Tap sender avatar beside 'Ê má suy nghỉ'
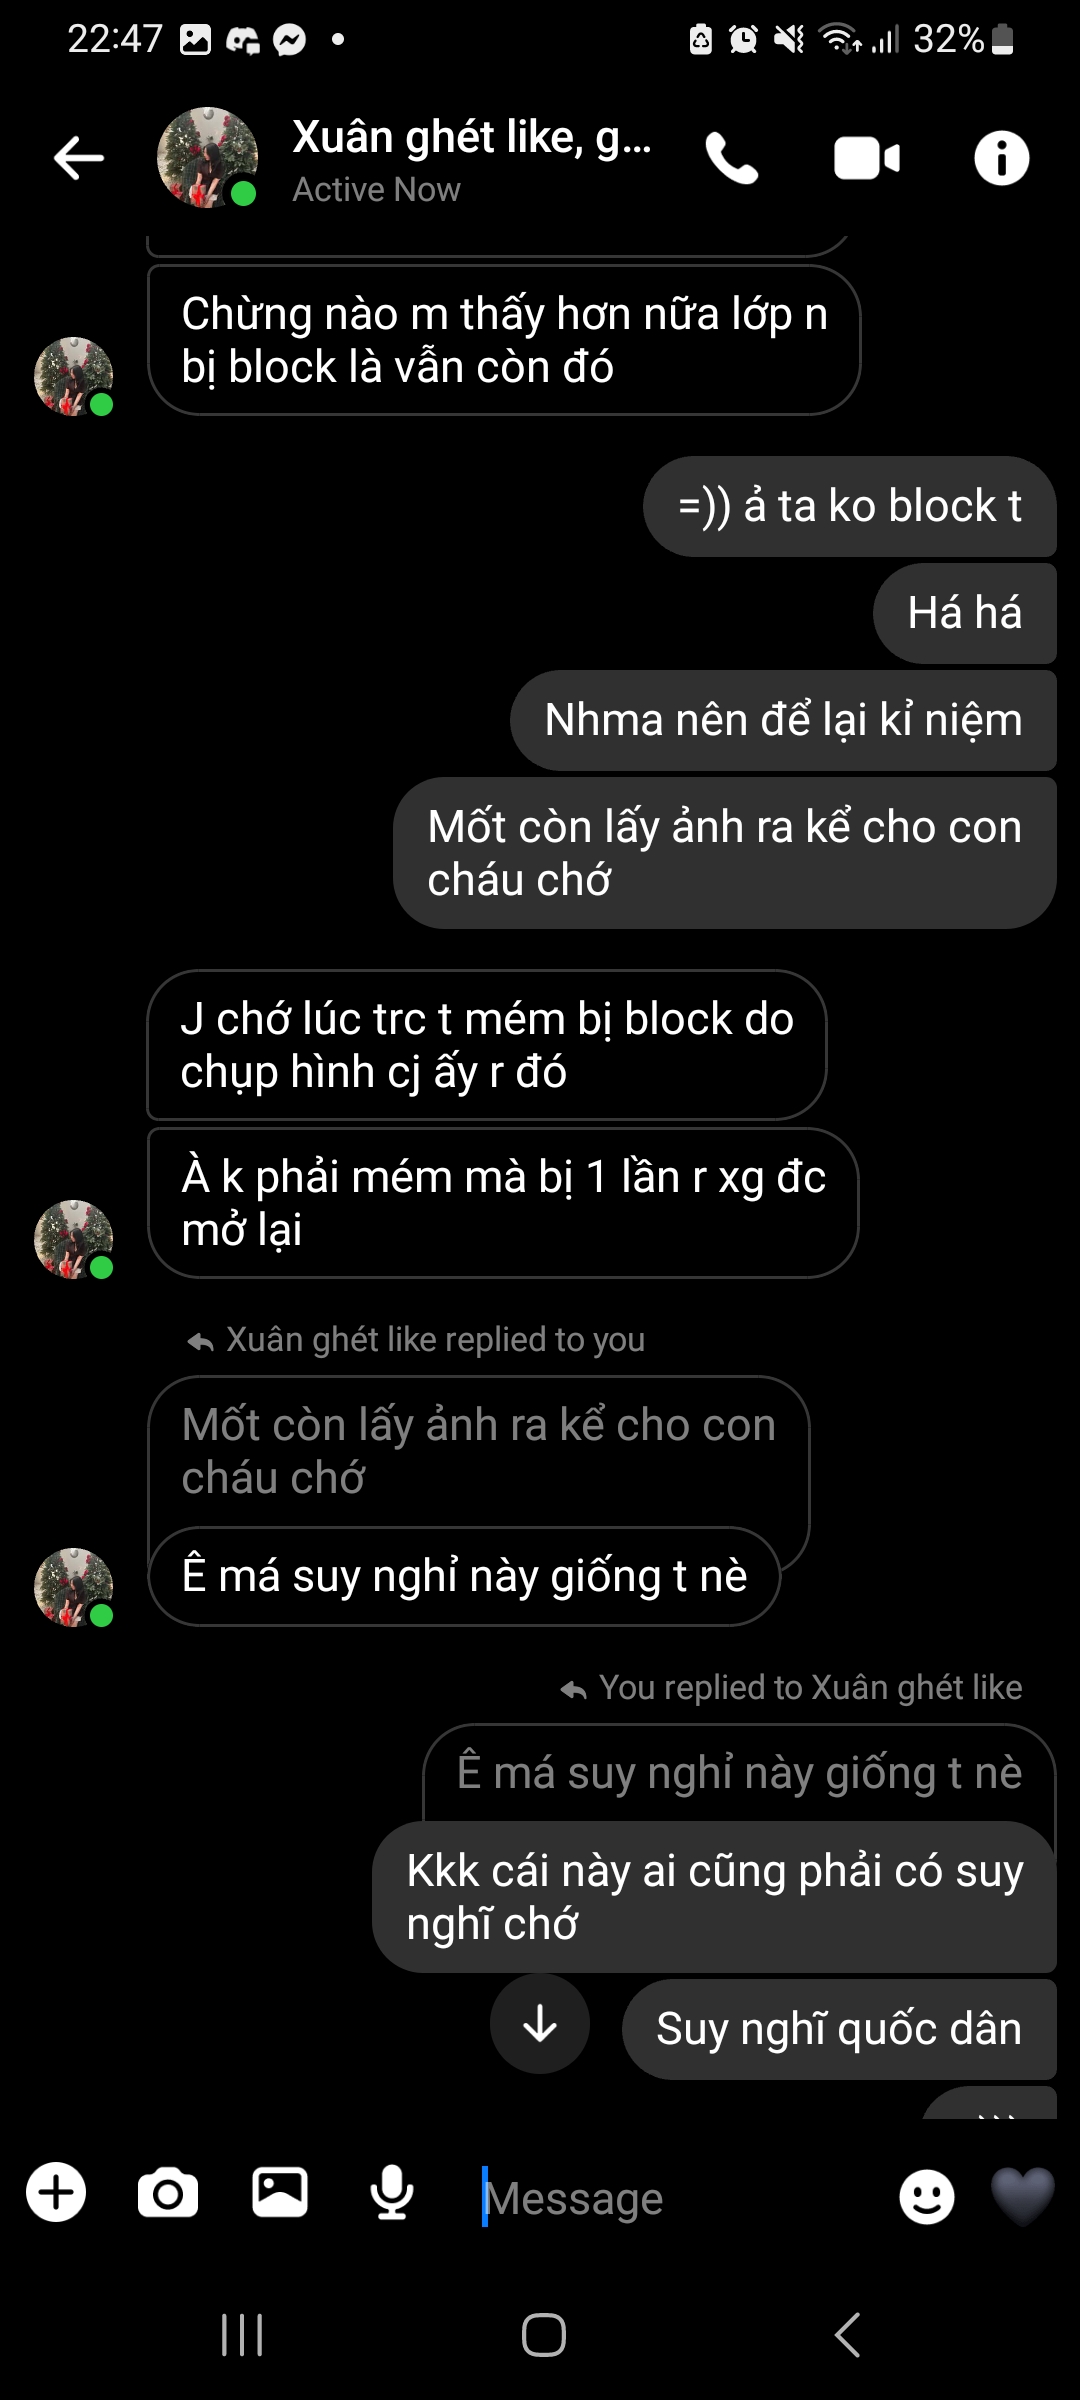Screen dimensions: 1080x2400 (74, 1587)
